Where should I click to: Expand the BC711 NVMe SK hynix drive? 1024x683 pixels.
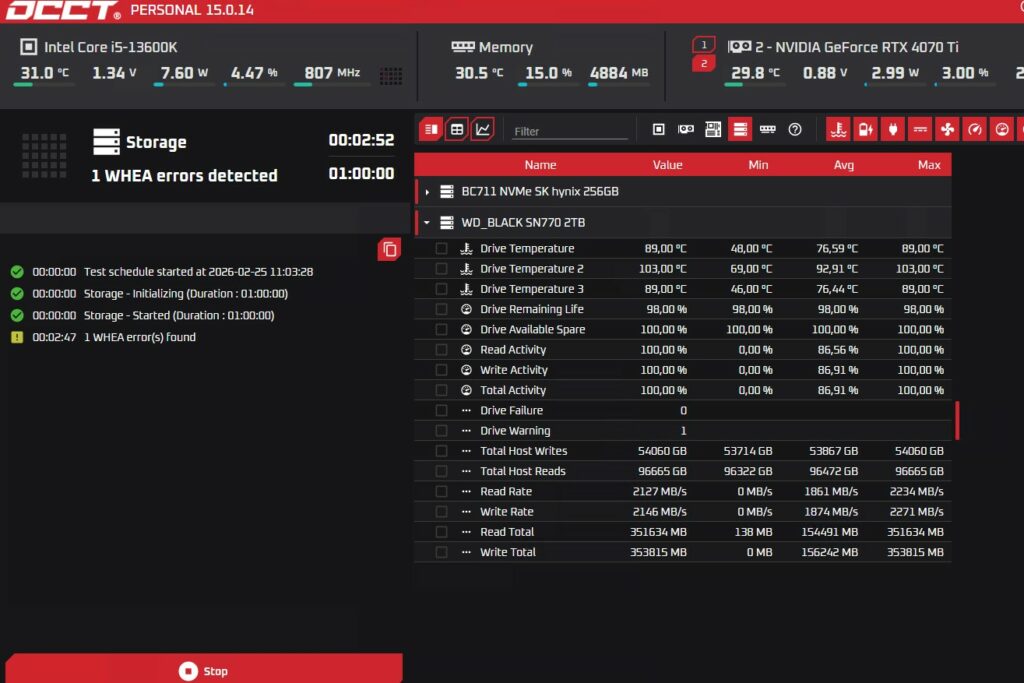(428, 192)
